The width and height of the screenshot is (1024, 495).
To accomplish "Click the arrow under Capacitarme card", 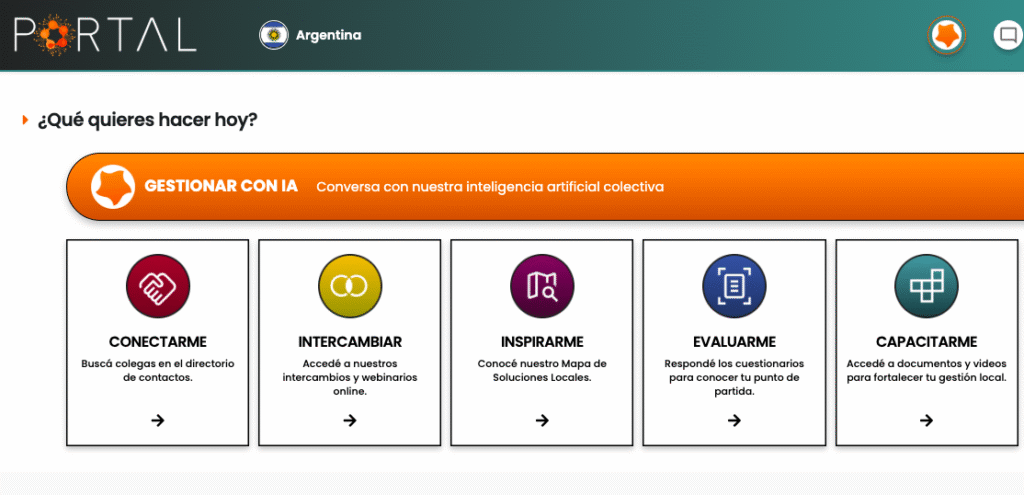I will point(926,420).
